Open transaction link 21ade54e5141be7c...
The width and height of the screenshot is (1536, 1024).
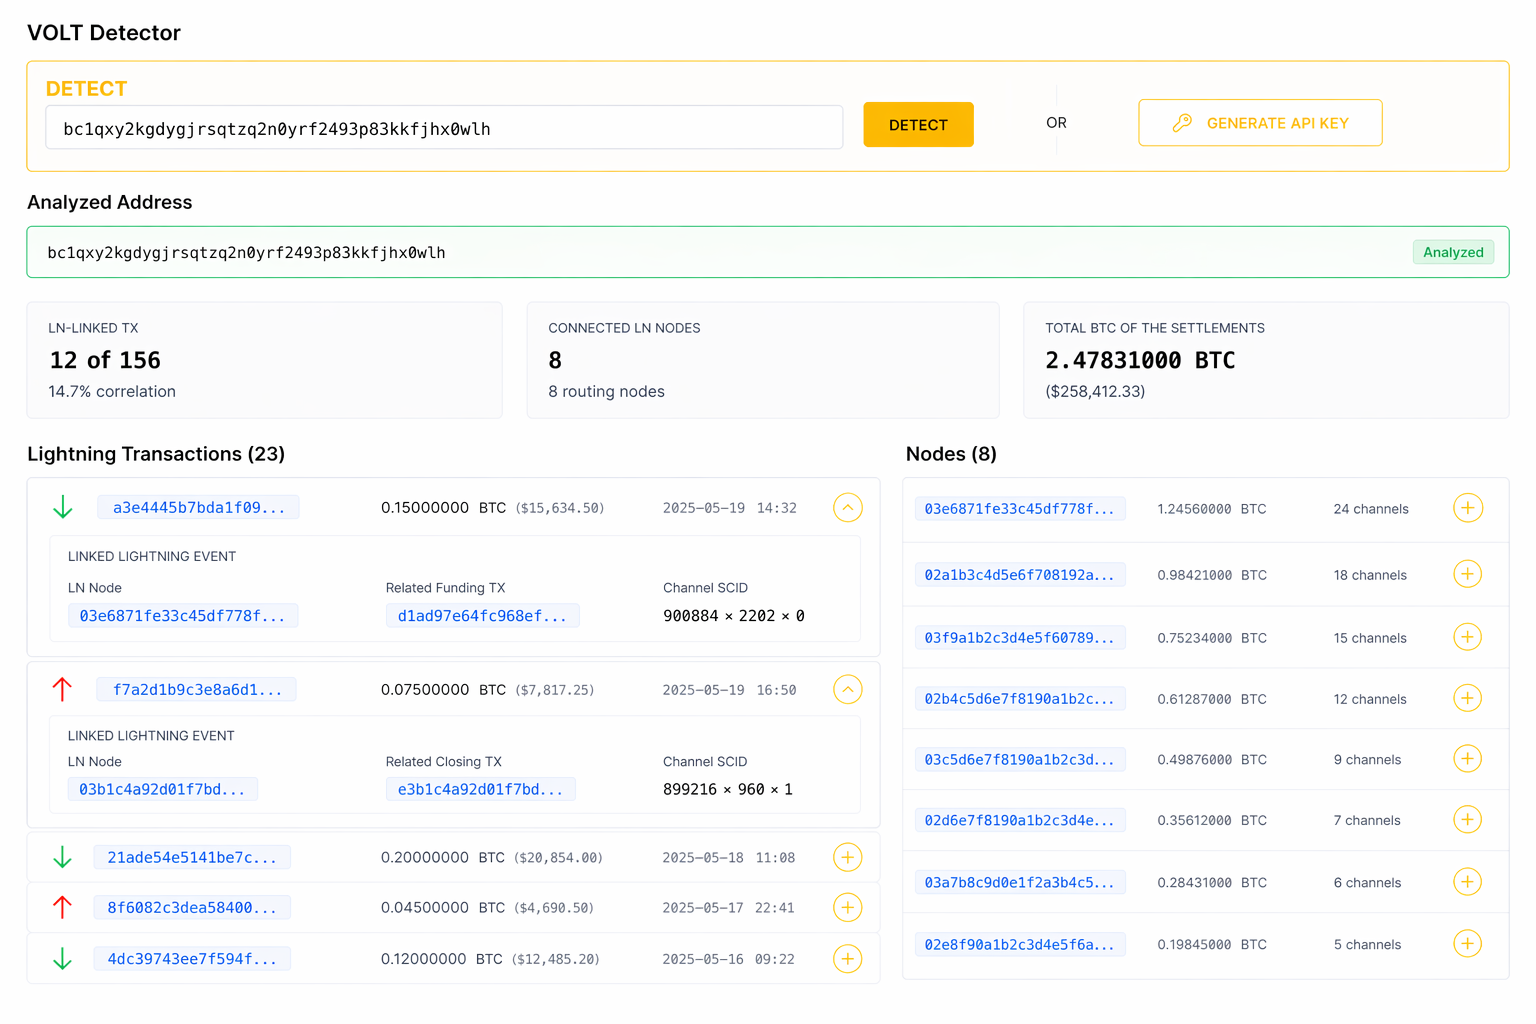[192, 858]
